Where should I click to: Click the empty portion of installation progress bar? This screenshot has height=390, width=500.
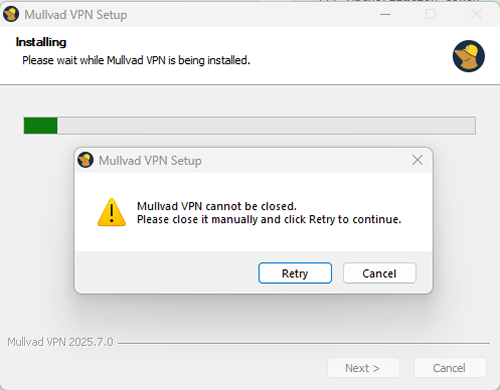coord(266,126)
